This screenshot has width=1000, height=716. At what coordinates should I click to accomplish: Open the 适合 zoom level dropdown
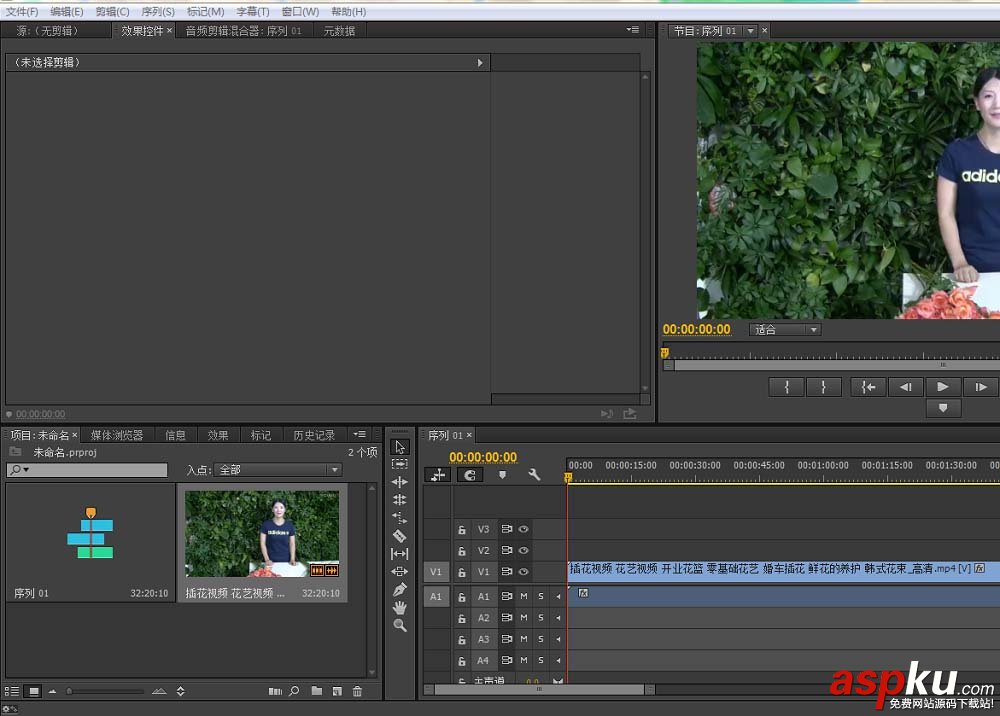click(785, 329)
